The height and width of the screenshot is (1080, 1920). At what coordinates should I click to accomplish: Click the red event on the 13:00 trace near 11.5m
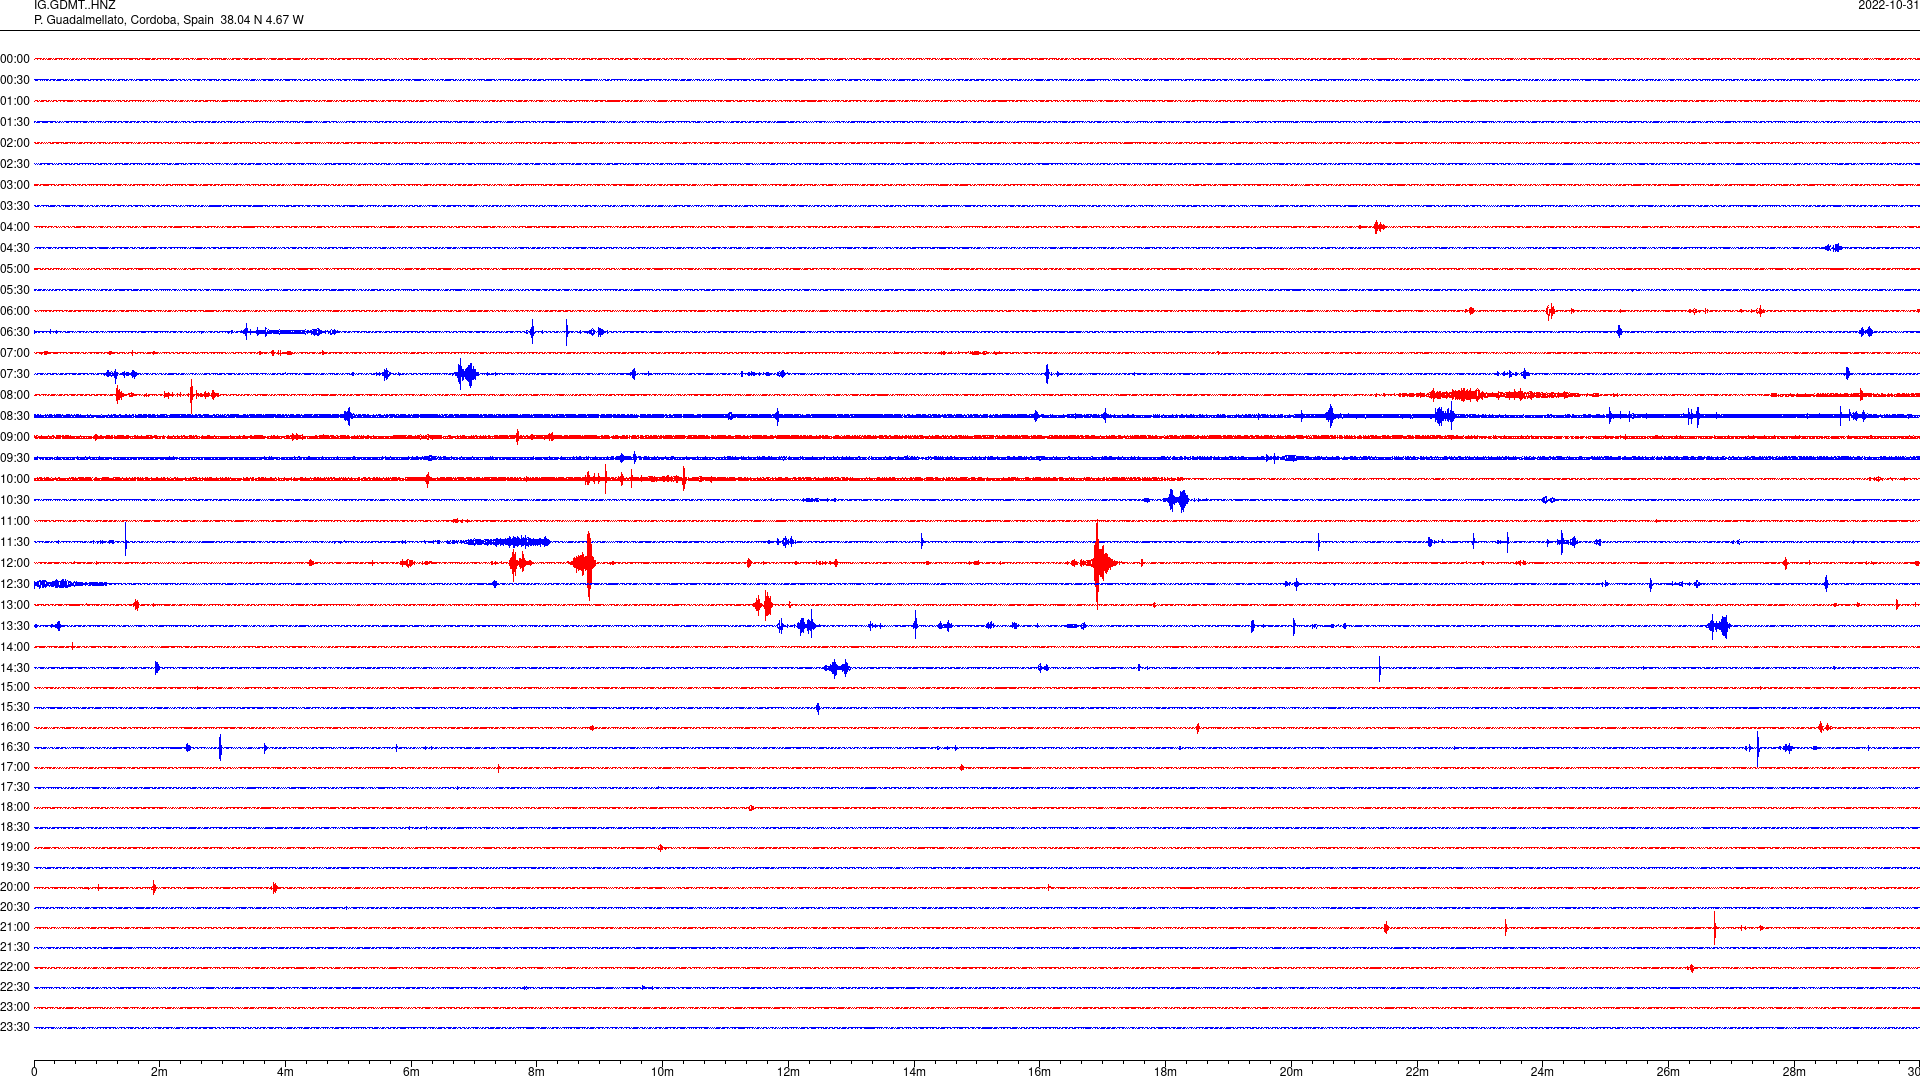tap(763, 604)
